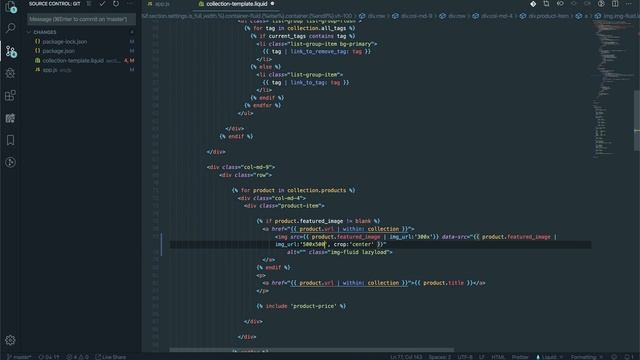Click the UTF-8 encoding status item
Viewport: 640px width, 360px height.
pyautogui.click(x=464, y=357)
